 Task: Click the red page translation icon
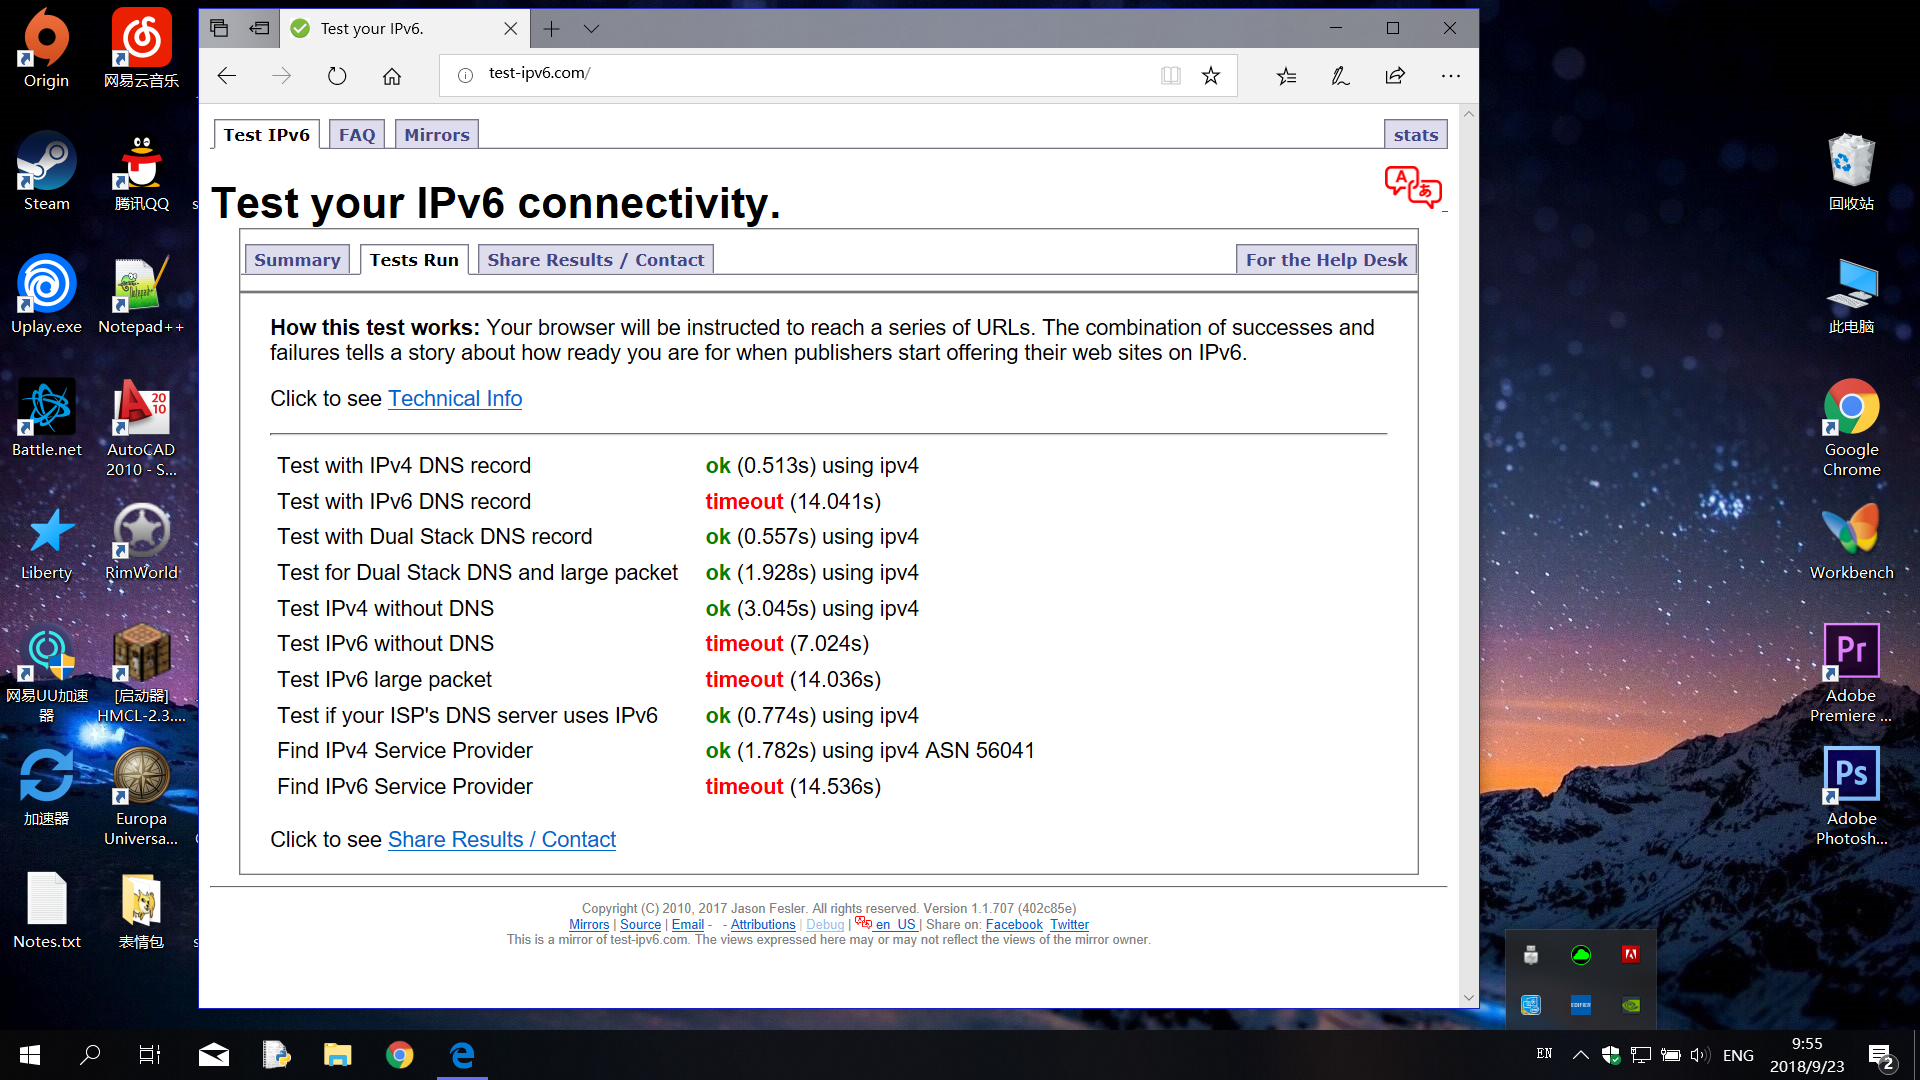tap(1412, 187)
